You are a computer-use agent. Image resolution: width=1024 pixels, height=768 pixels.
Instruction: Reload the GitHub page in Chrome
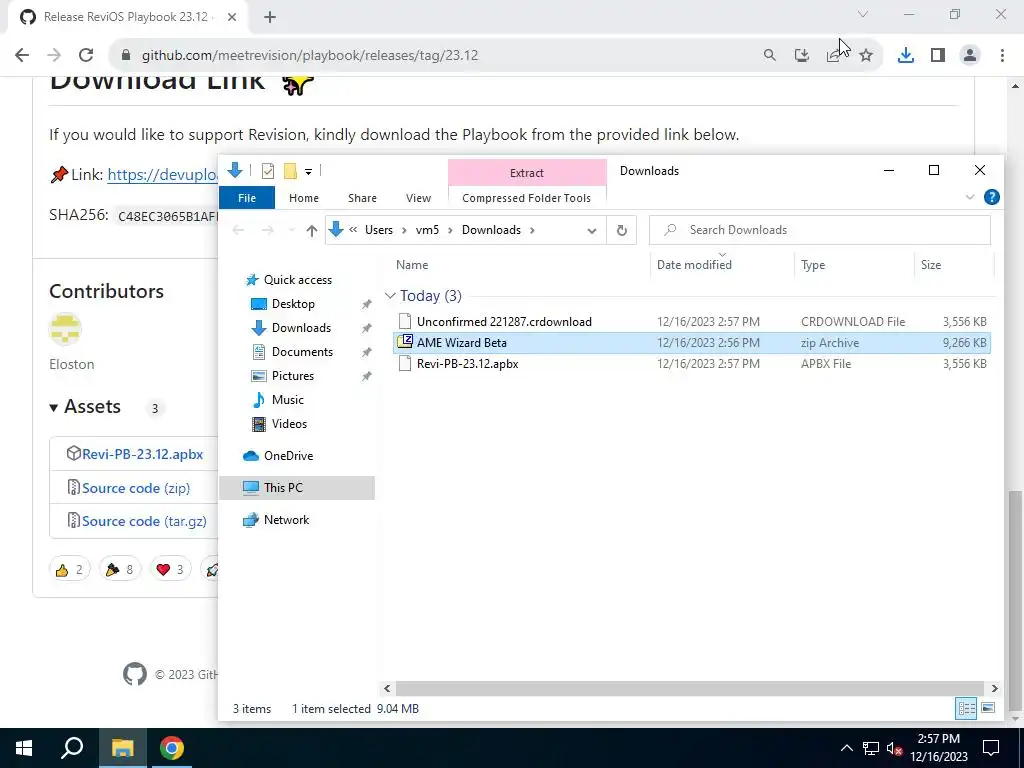pyautogui.click(x=86, y=56)
